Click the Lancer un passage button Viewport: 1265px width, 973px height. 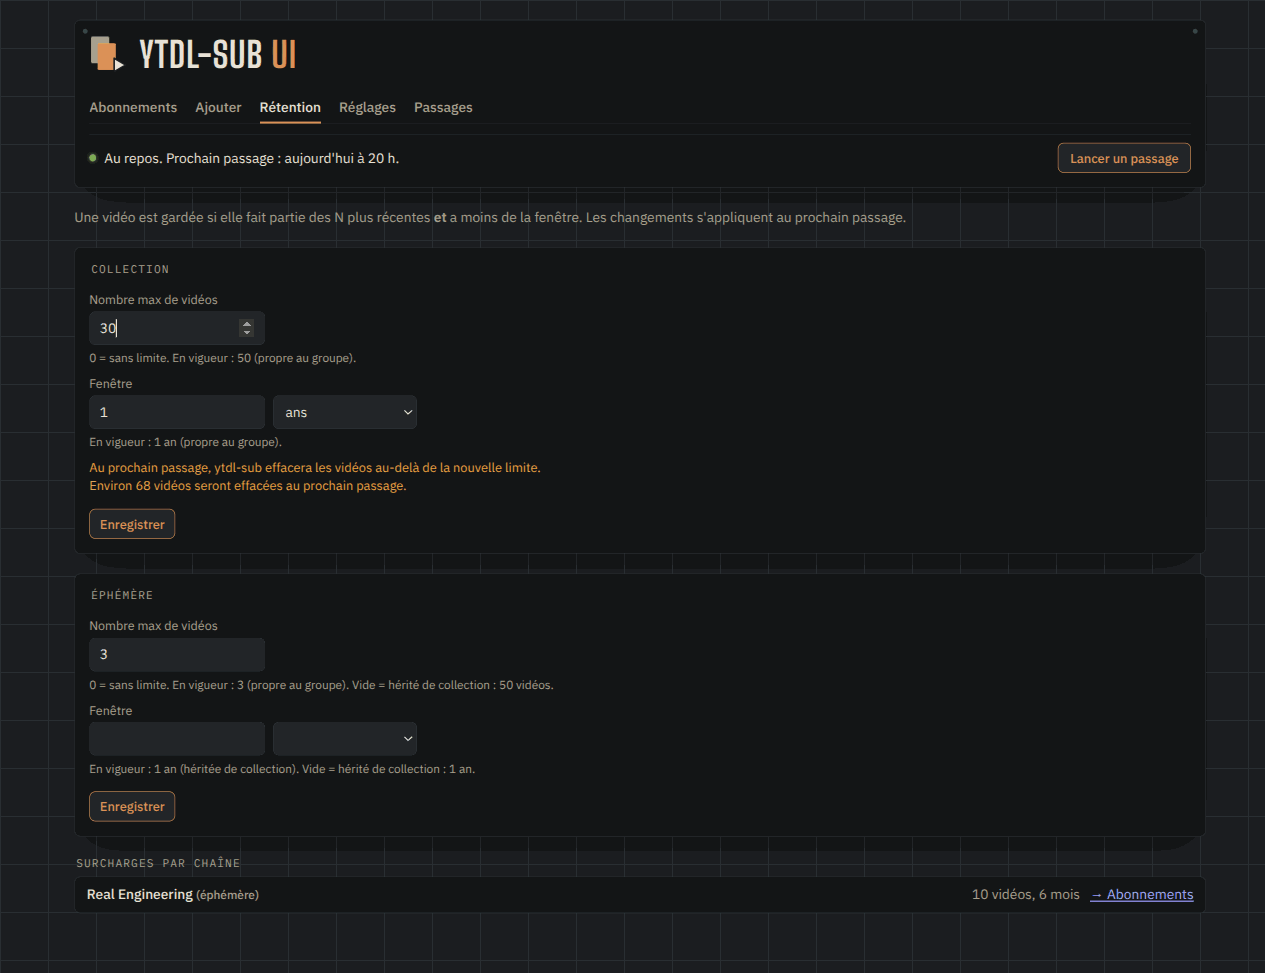click(1124, 158)
